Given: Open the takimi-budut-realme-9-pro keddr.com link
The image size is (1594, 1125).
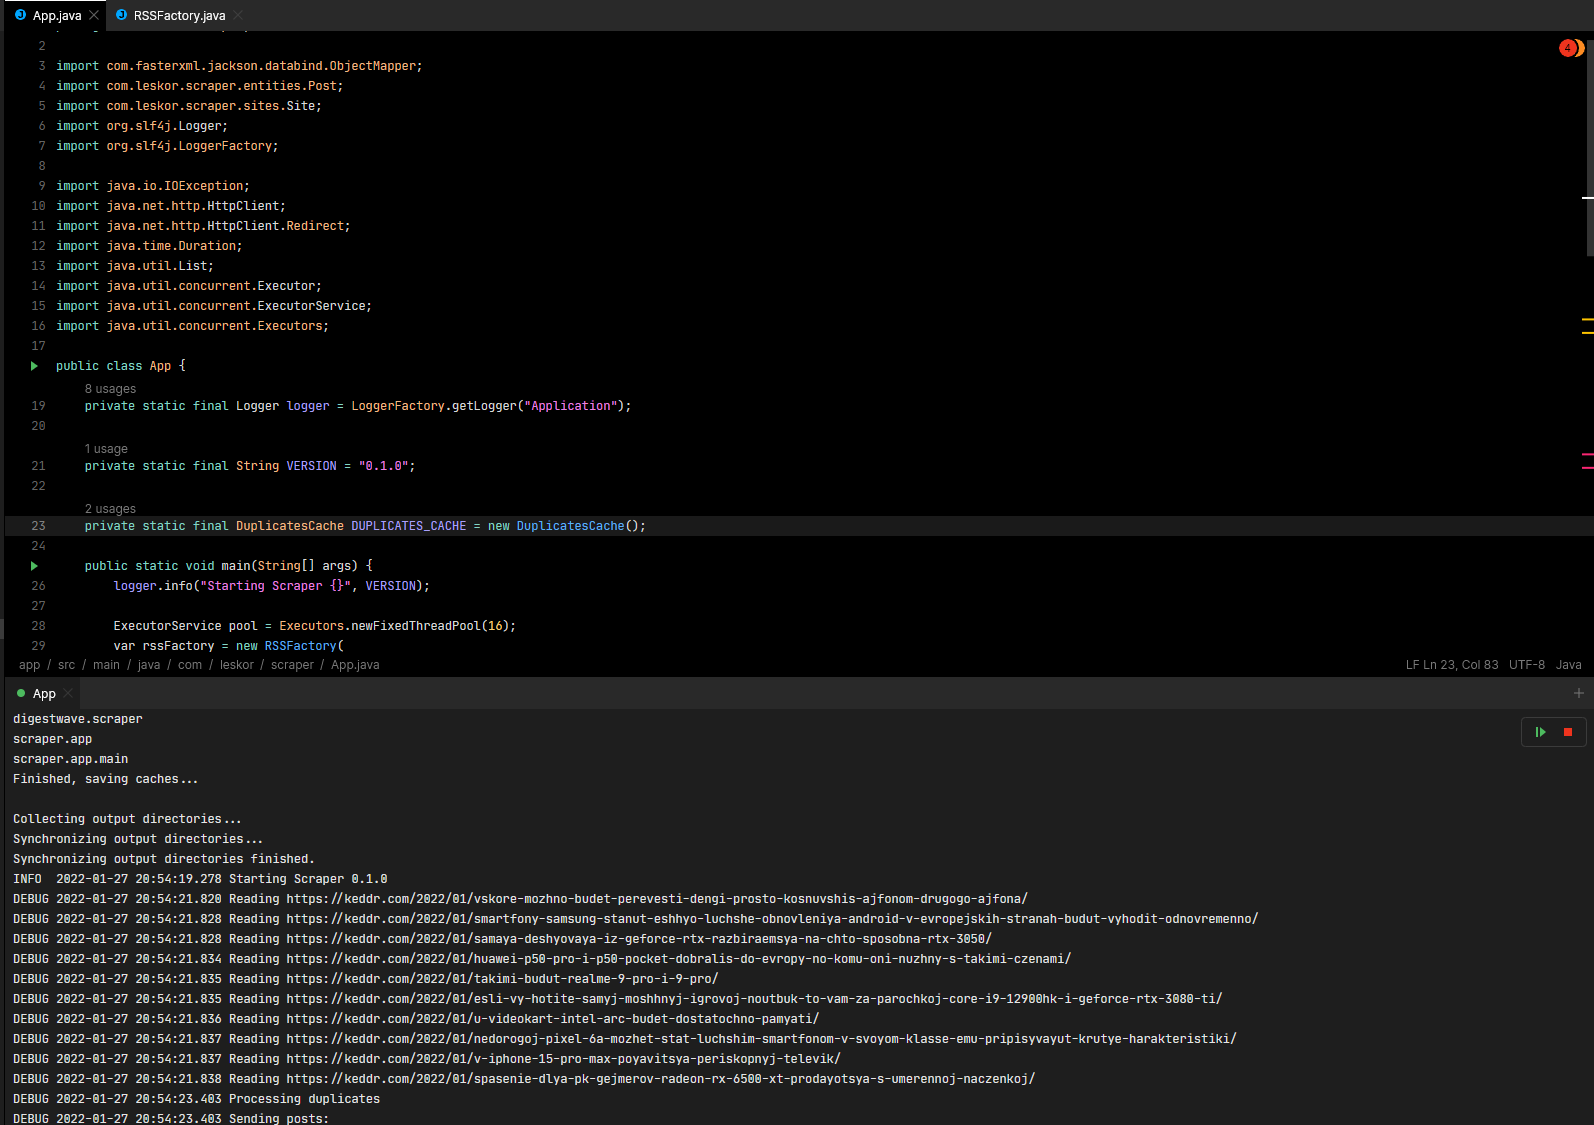Looking at the screenshot, I should point(502,979).
